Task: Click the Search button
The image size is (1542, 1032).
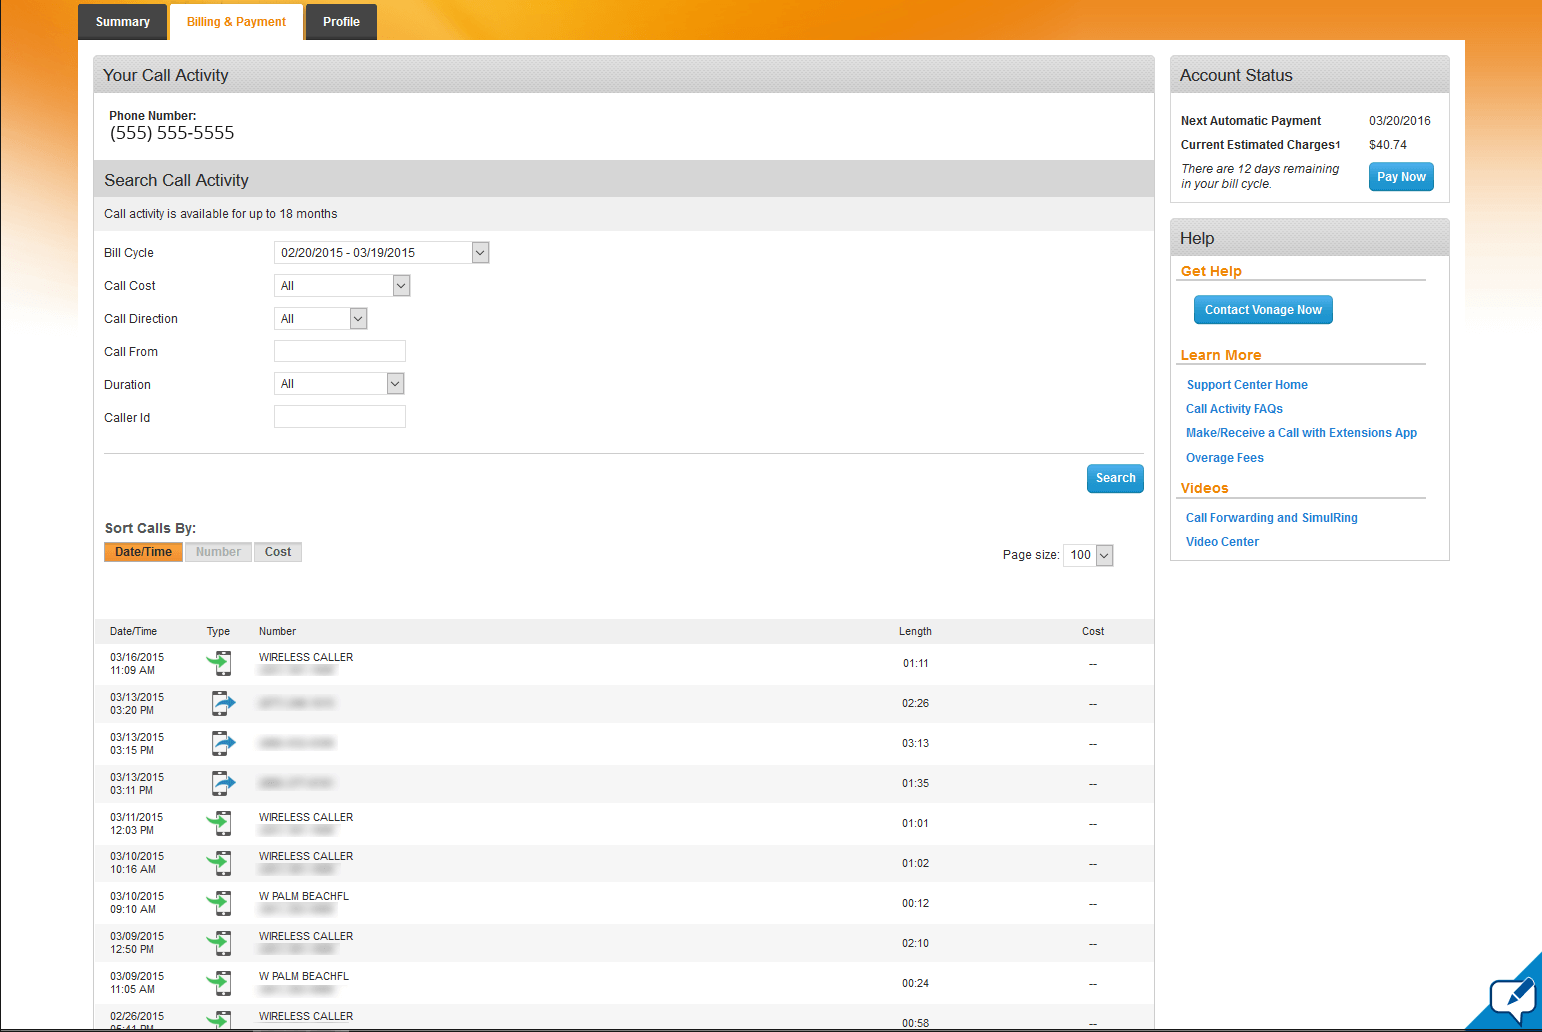Action: (x=1115, y=479)
